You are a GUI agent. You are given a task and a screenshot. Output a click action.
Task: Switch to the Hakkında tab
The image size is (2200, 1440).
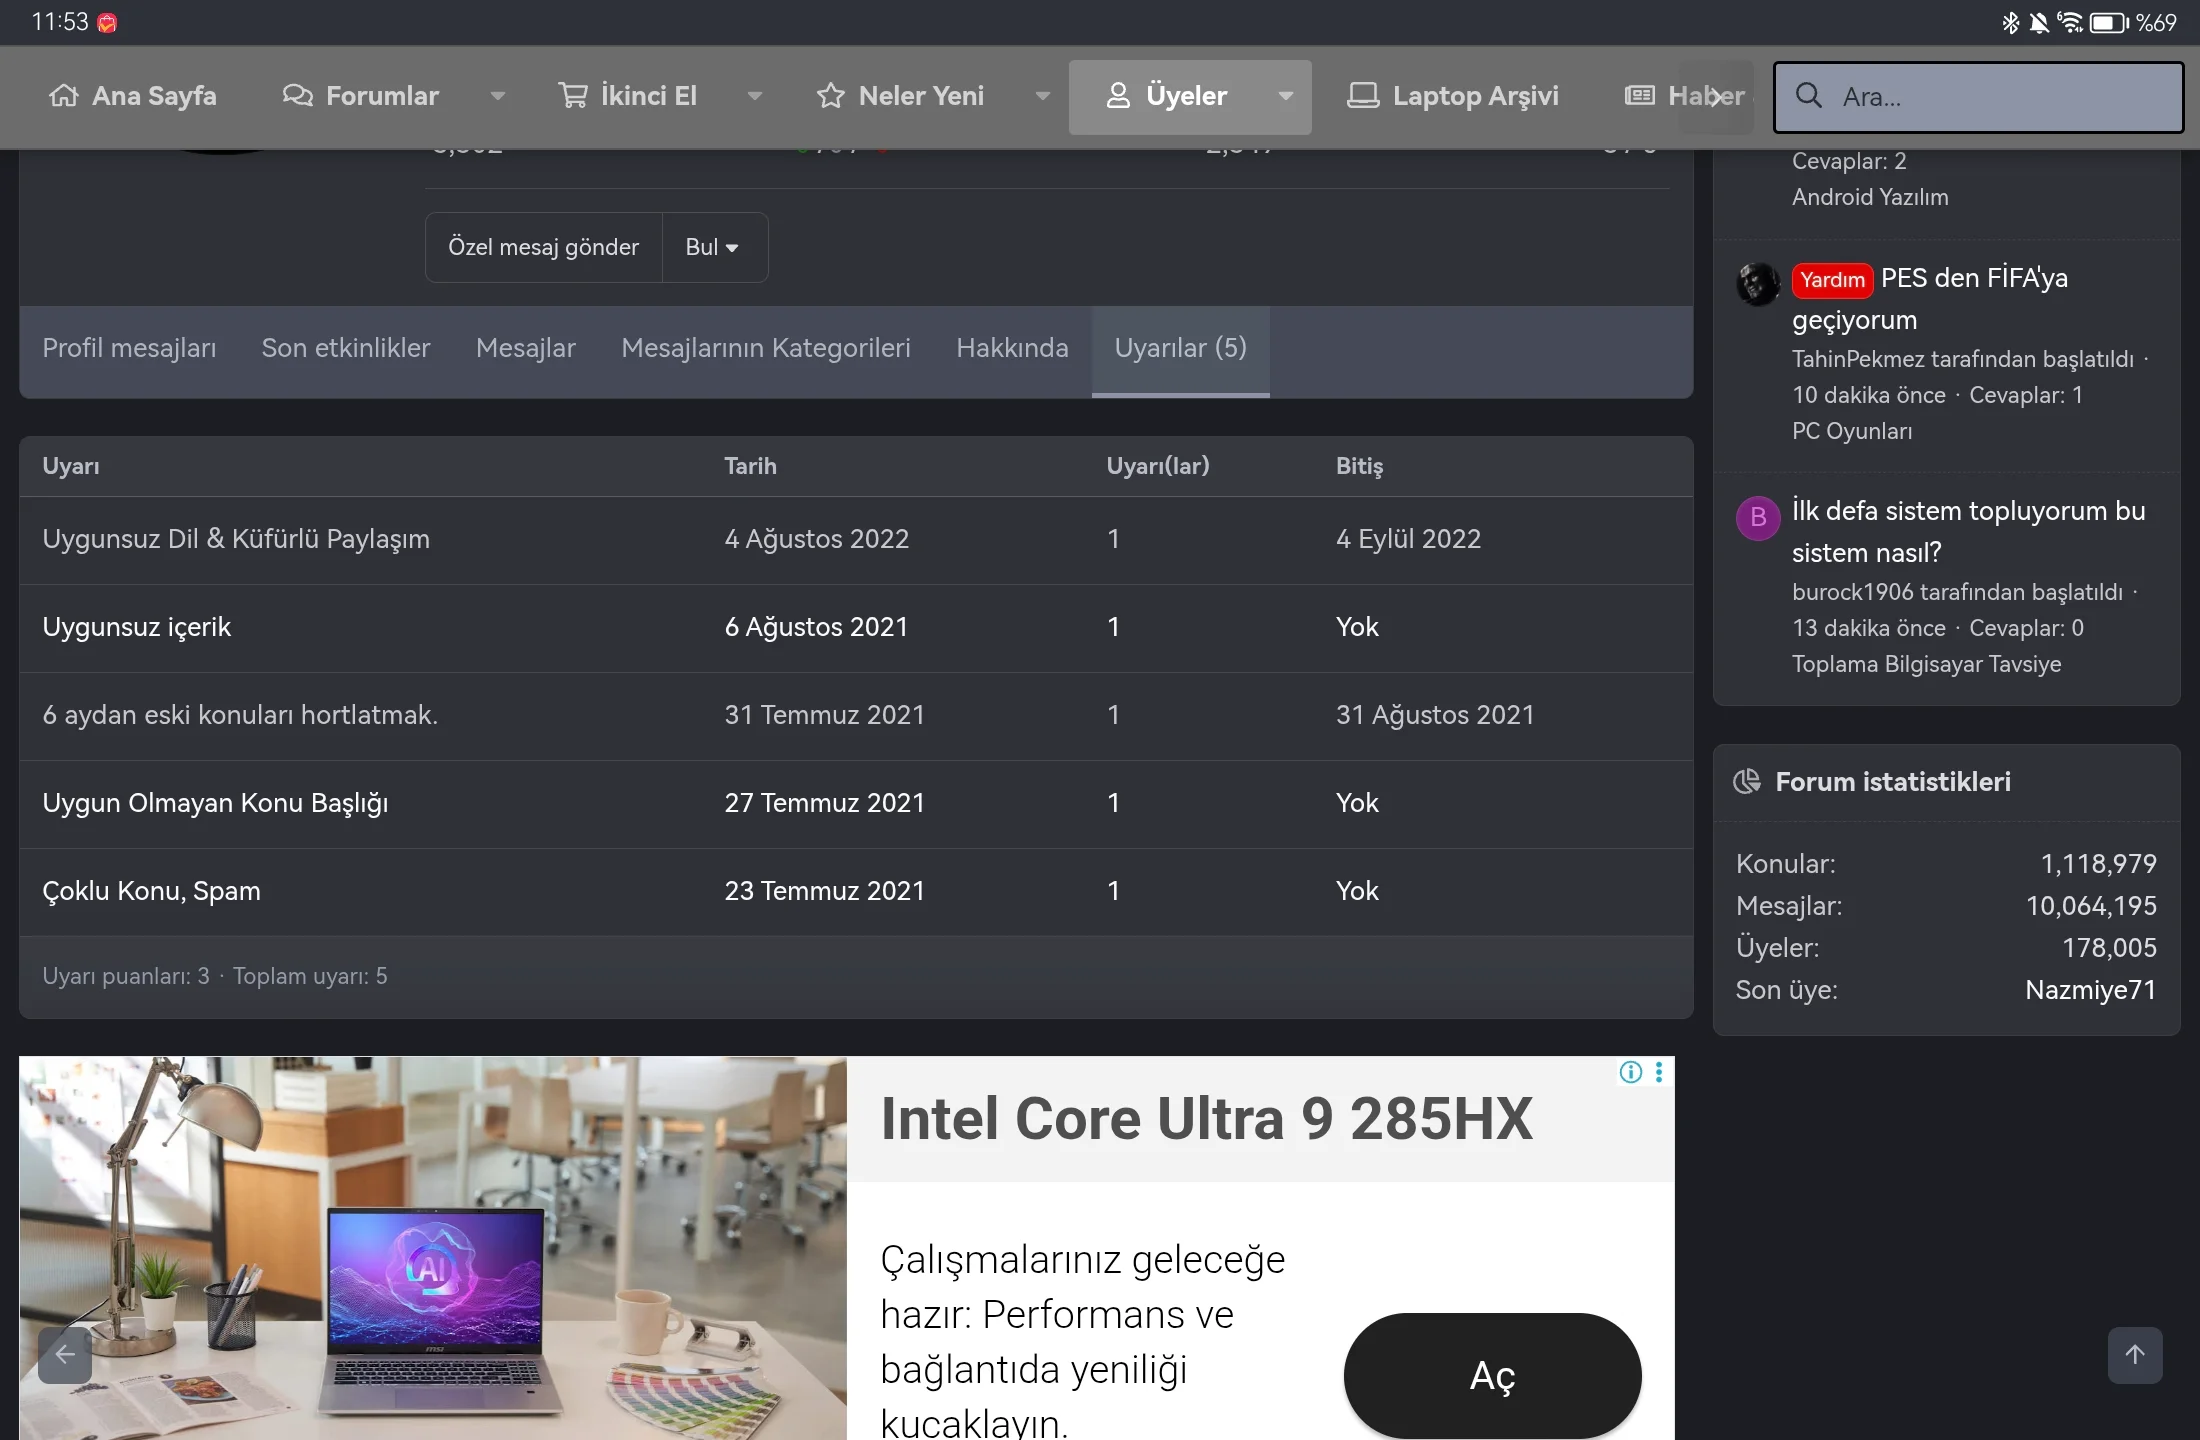(x=1012, y=348)
